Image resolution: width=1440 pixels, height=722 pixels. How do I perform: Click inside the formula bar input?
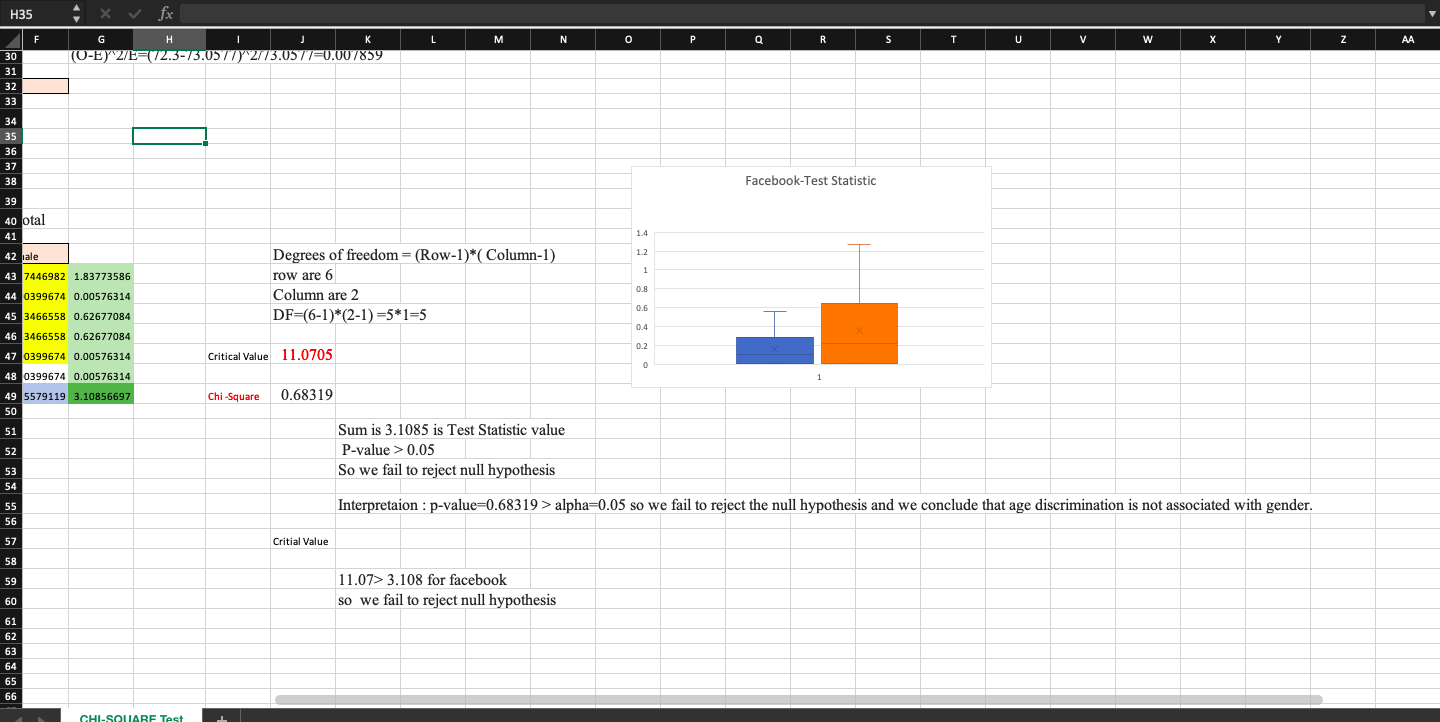700,13
